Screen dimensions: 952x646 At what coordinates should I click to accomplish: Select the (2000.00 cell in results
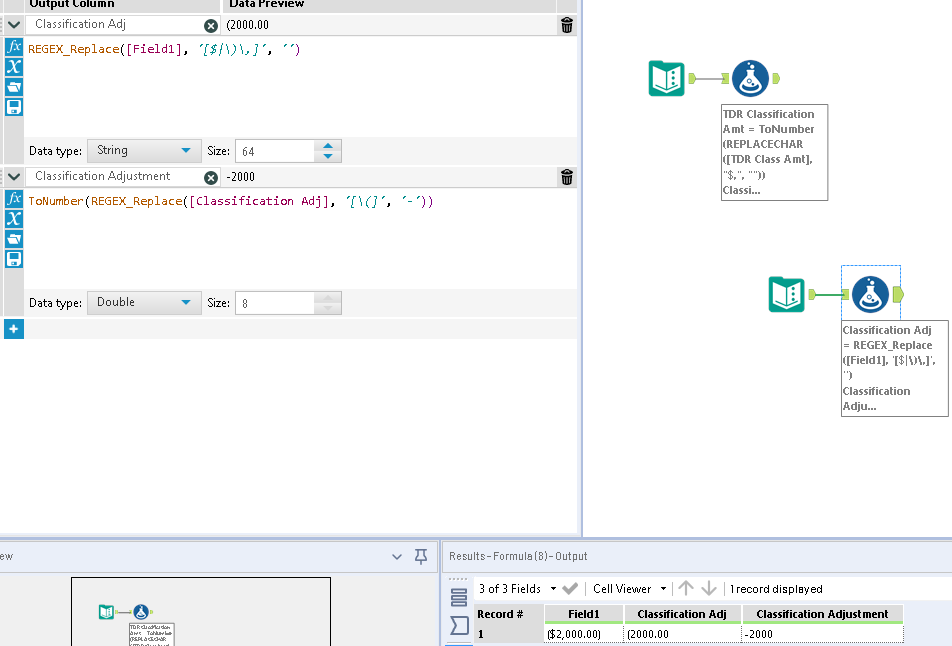point(682,634)
